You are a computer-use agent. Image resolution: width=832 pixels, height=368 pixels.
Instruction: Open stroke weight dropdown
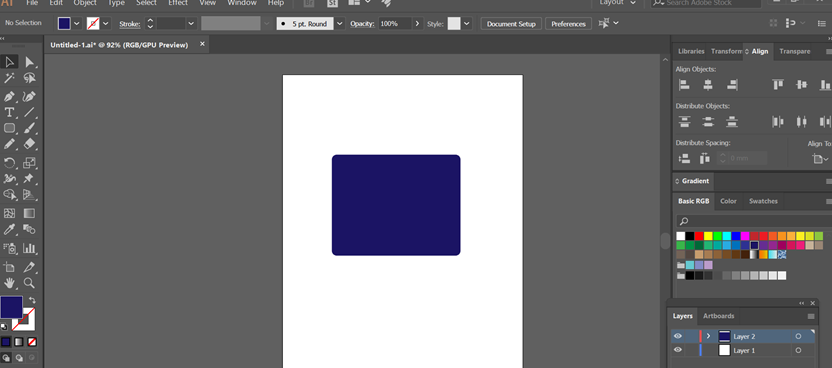[x=192, y=23]
